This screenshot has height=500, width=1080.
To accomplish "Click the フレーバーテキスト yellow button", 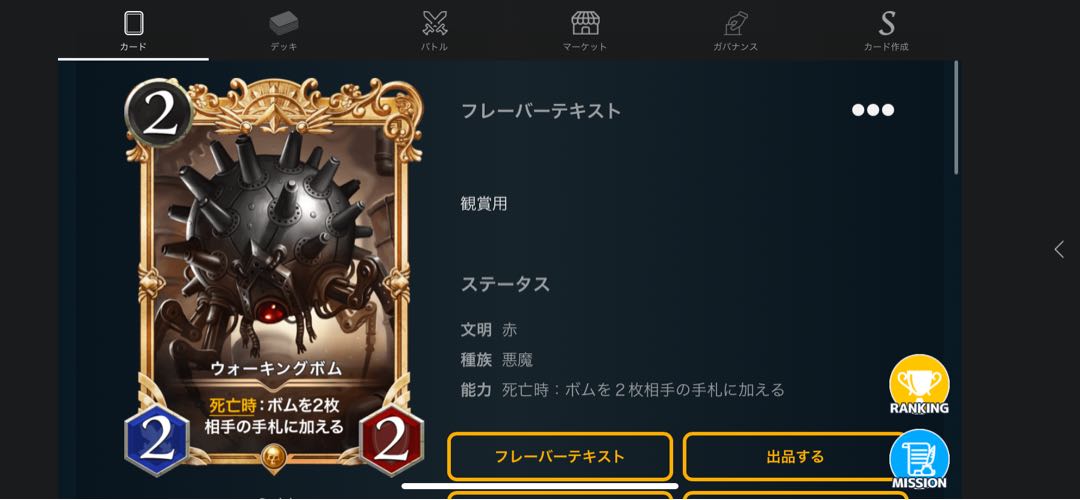I will (559, 456).
